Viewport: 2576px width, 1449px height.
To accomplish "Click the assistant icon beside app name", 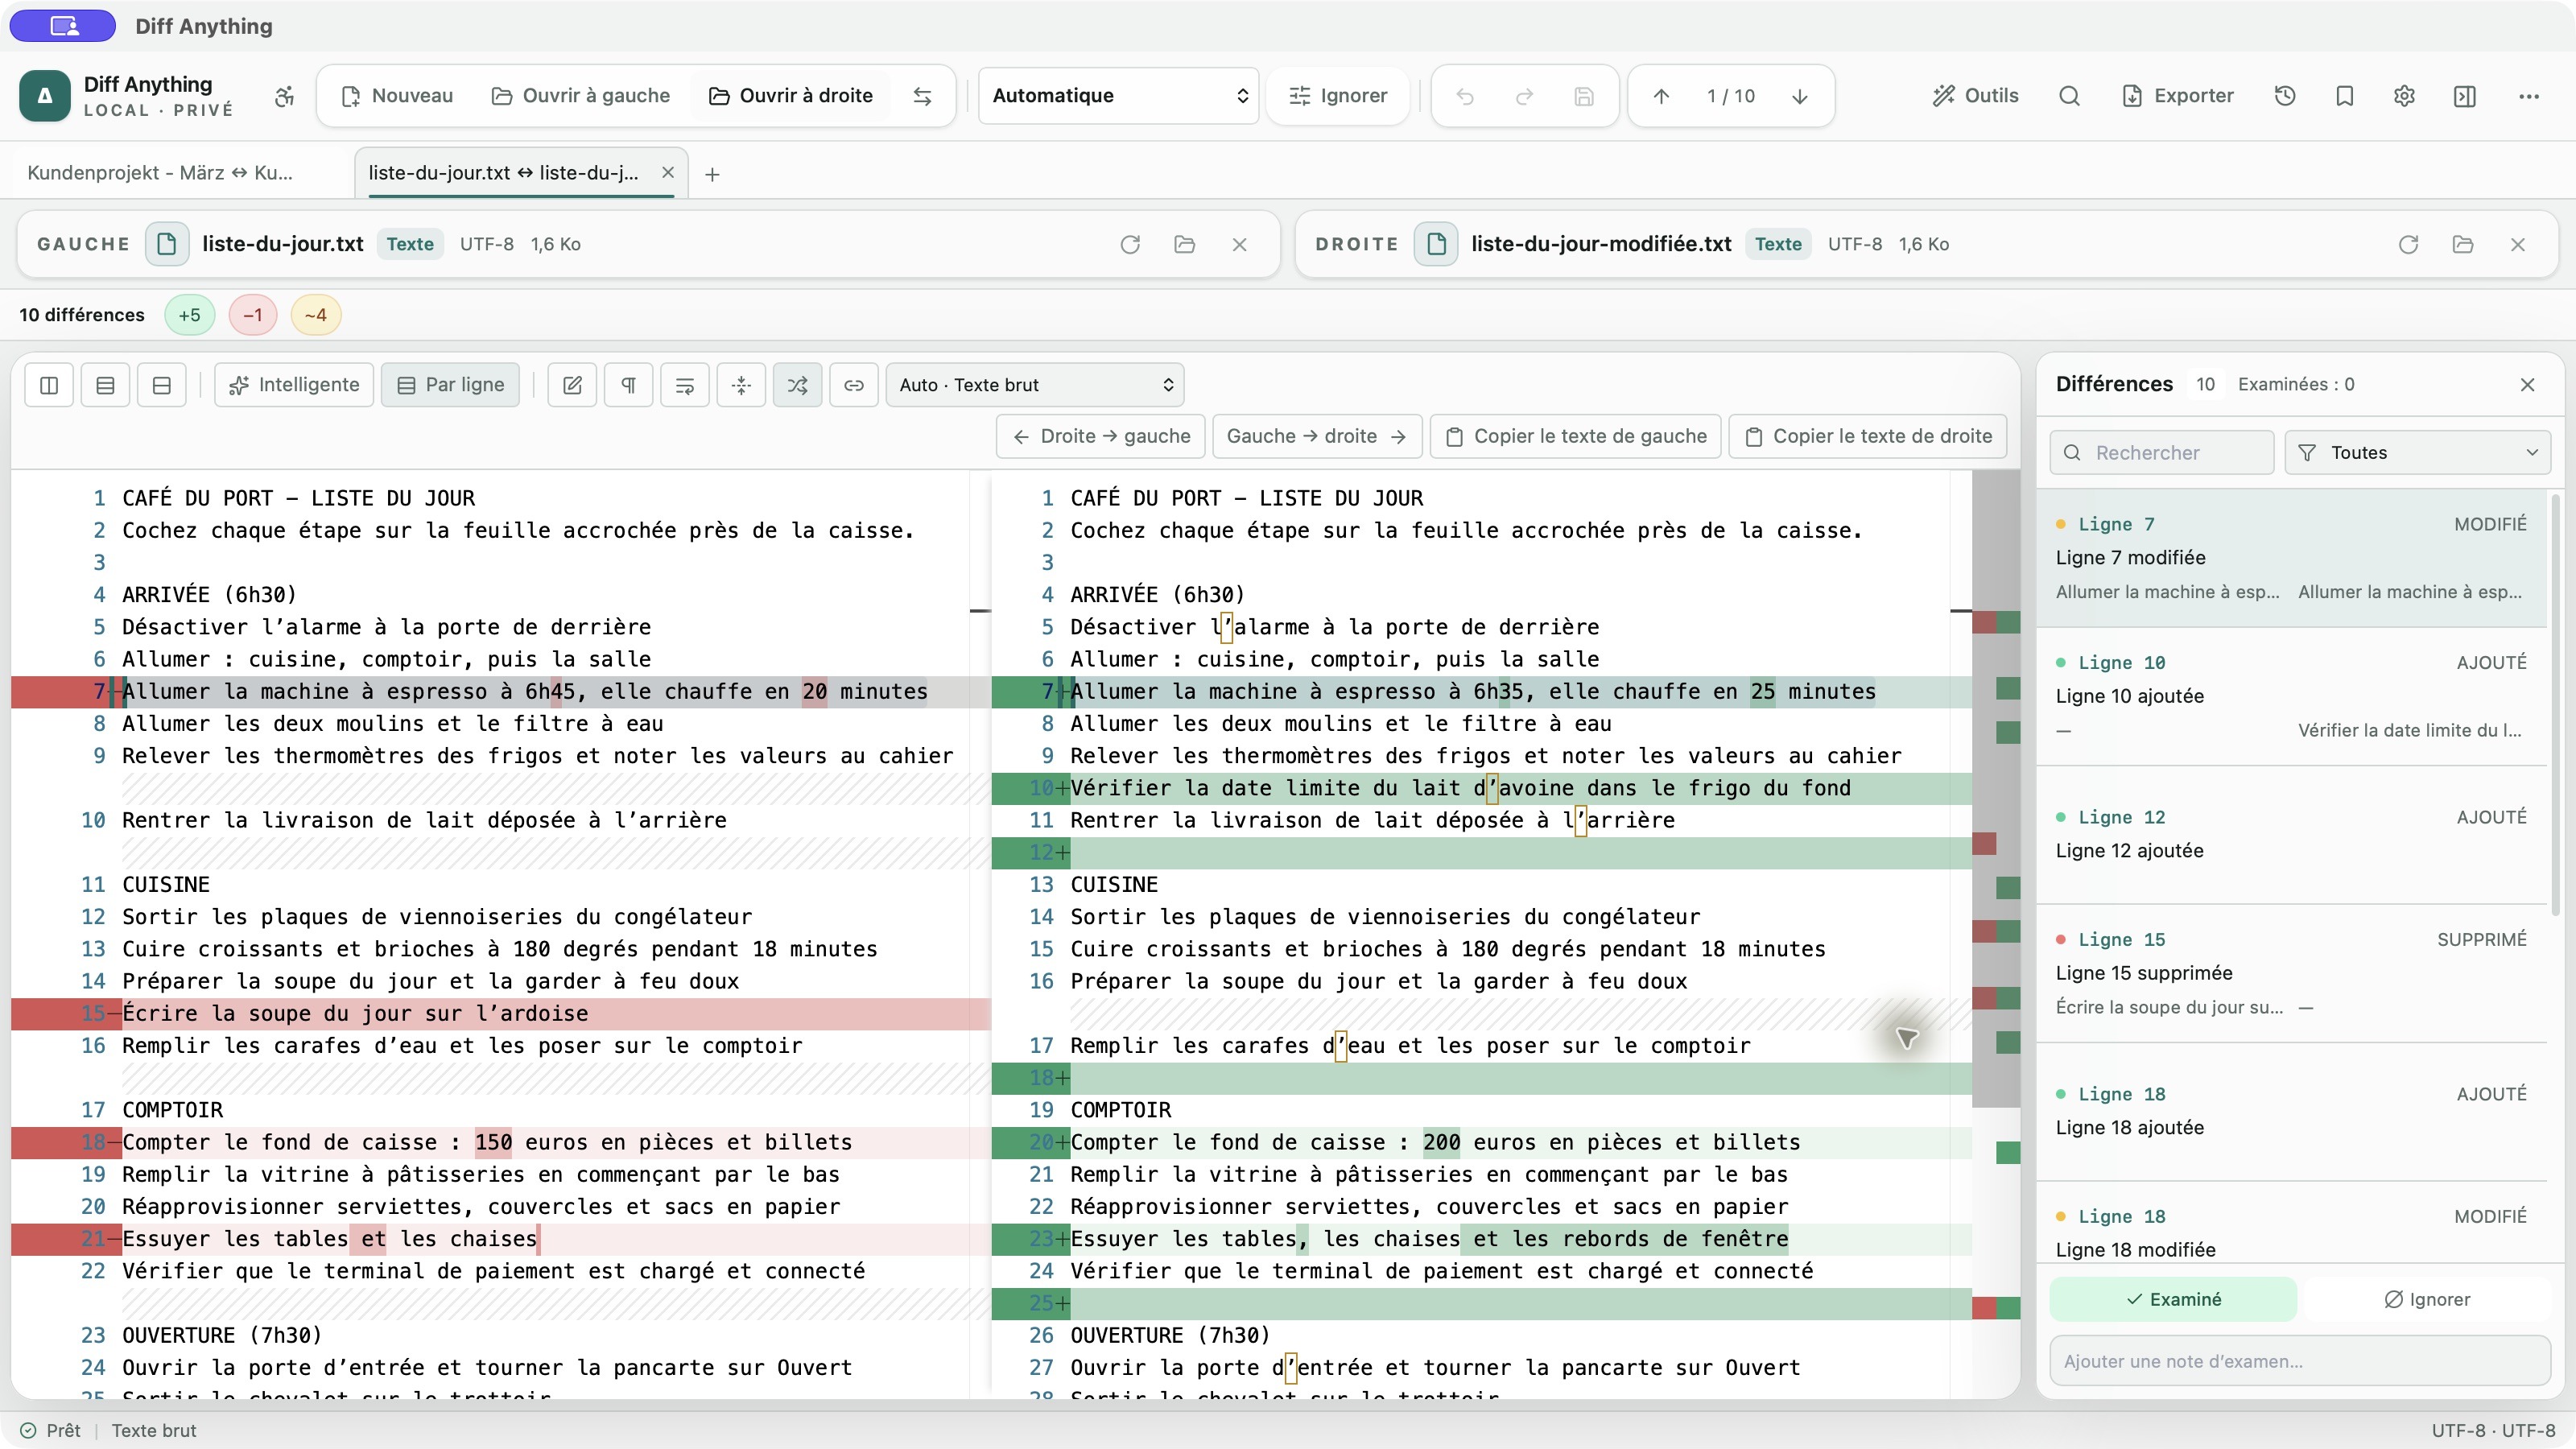I will point(285,96).
